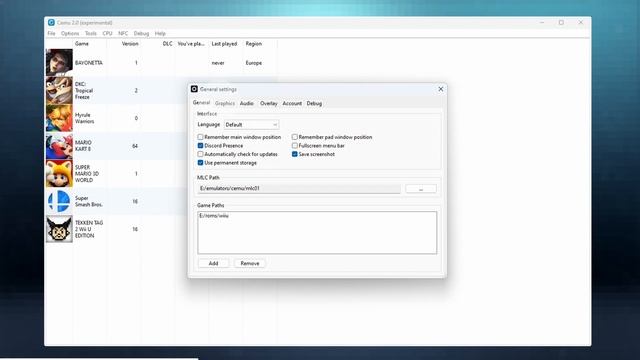Minimize the Cemu main window
The image size is (640, 360).
(x=542, y=22)
